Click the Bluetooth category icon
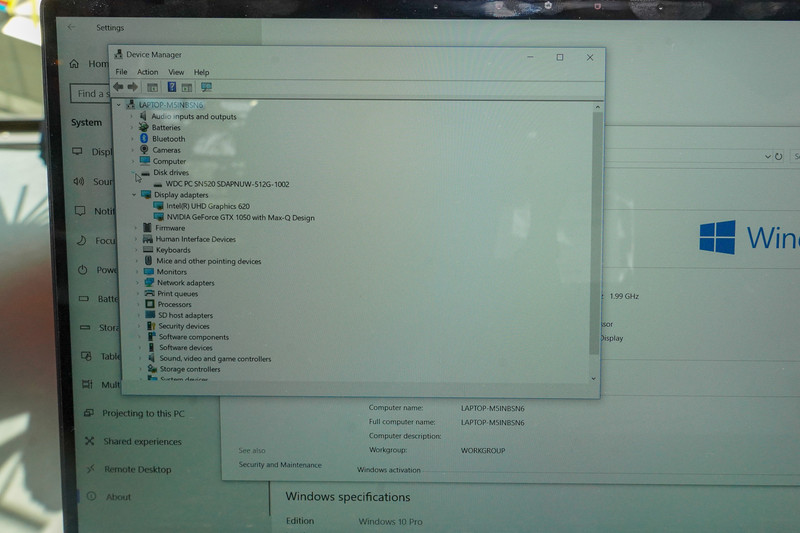800x533 pixels. pos(144,138)
